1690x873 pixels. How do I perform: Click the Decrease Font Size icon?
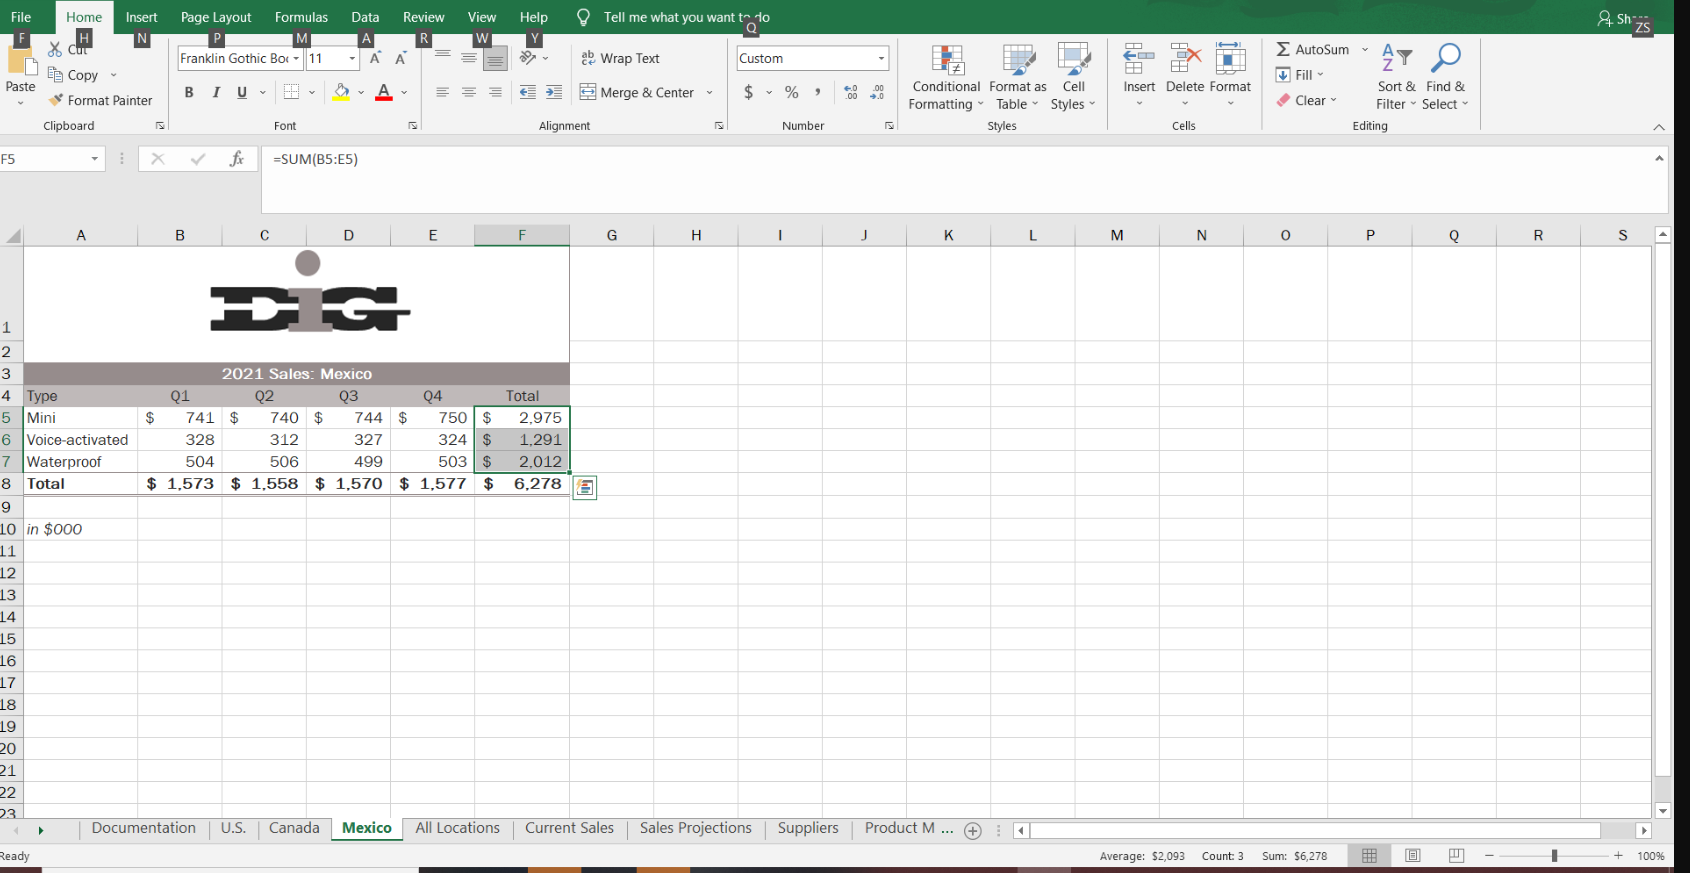(400, 59)
